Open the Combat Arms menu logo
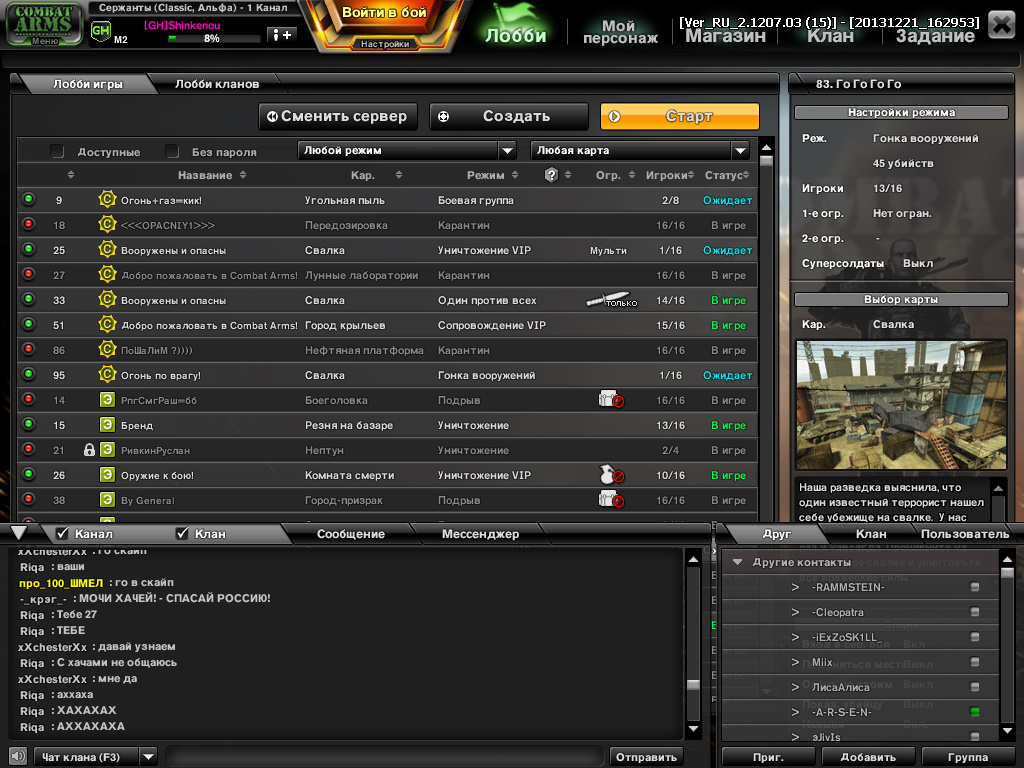Image resolution: width=1024 pixels, height=768 pixels. pyautogui.click(x=44, y=24)
